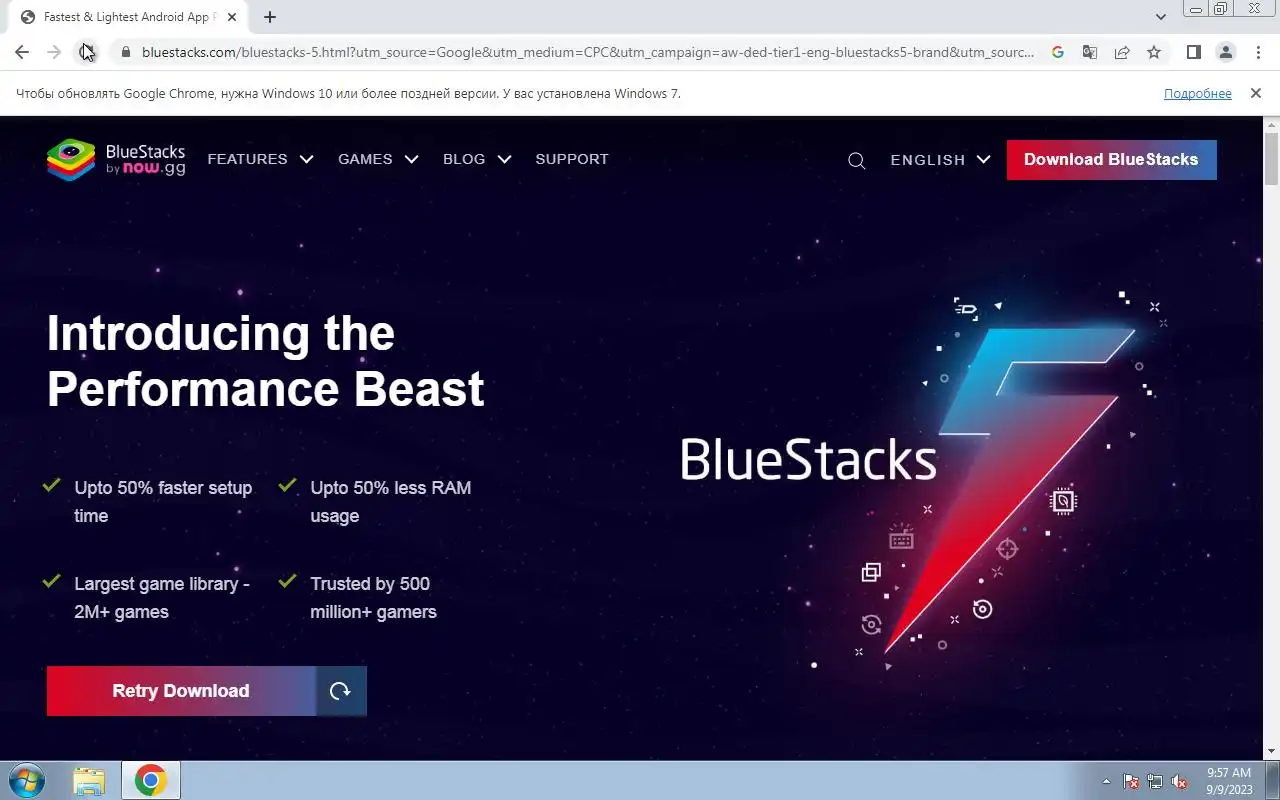Go back with the browser back arrow
The image size is (1280, 800).
(22, 52)
